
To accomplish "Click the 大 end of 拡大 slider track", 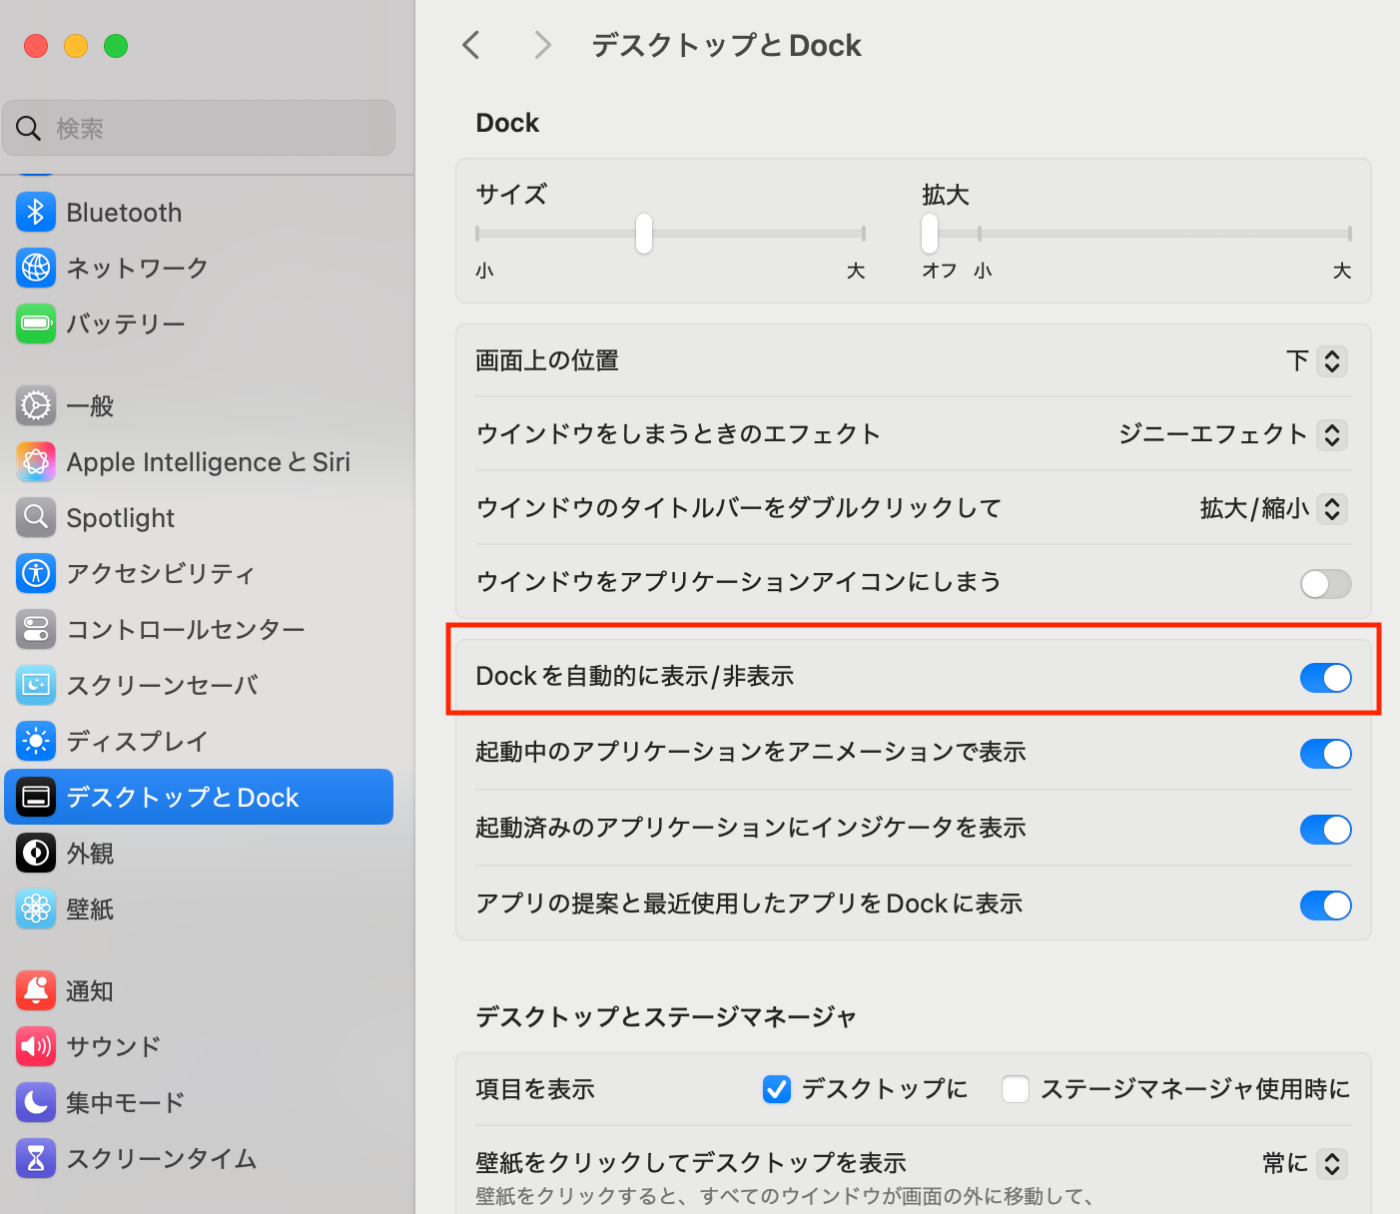I will click(x=1349, y=234).
